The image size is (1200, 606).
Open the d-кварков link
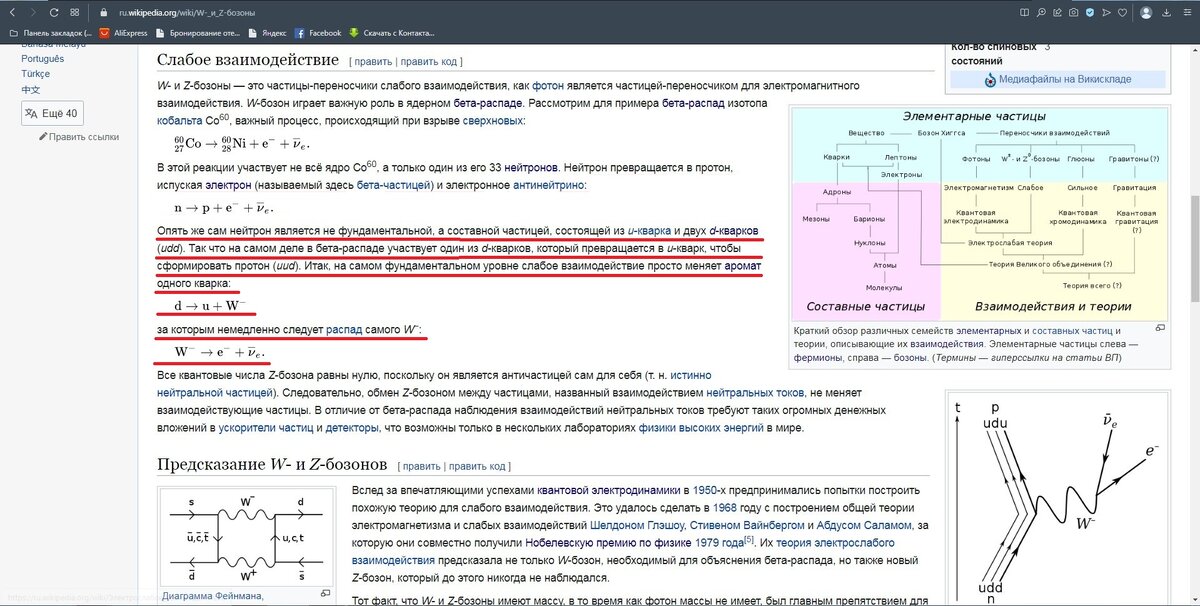pos(734,231)
